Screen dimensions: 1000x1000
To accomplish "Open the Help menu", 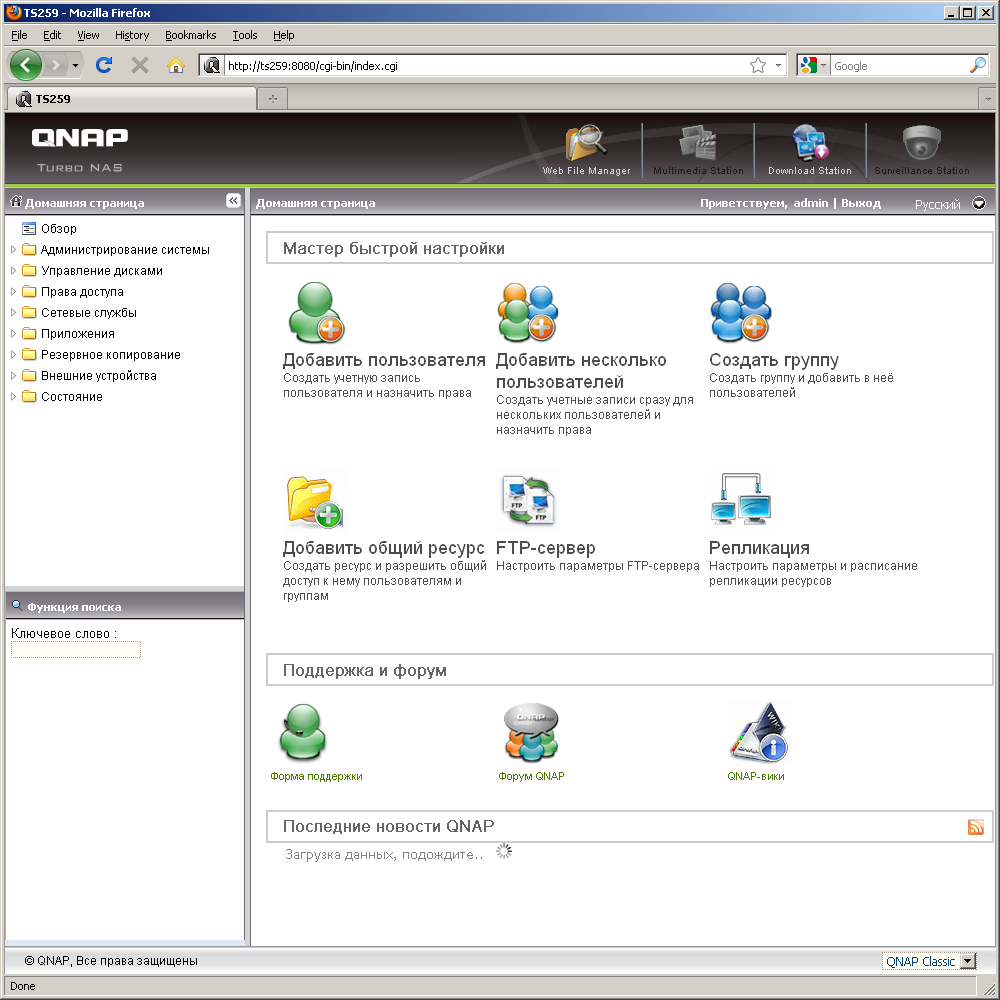I will (284, 35).
